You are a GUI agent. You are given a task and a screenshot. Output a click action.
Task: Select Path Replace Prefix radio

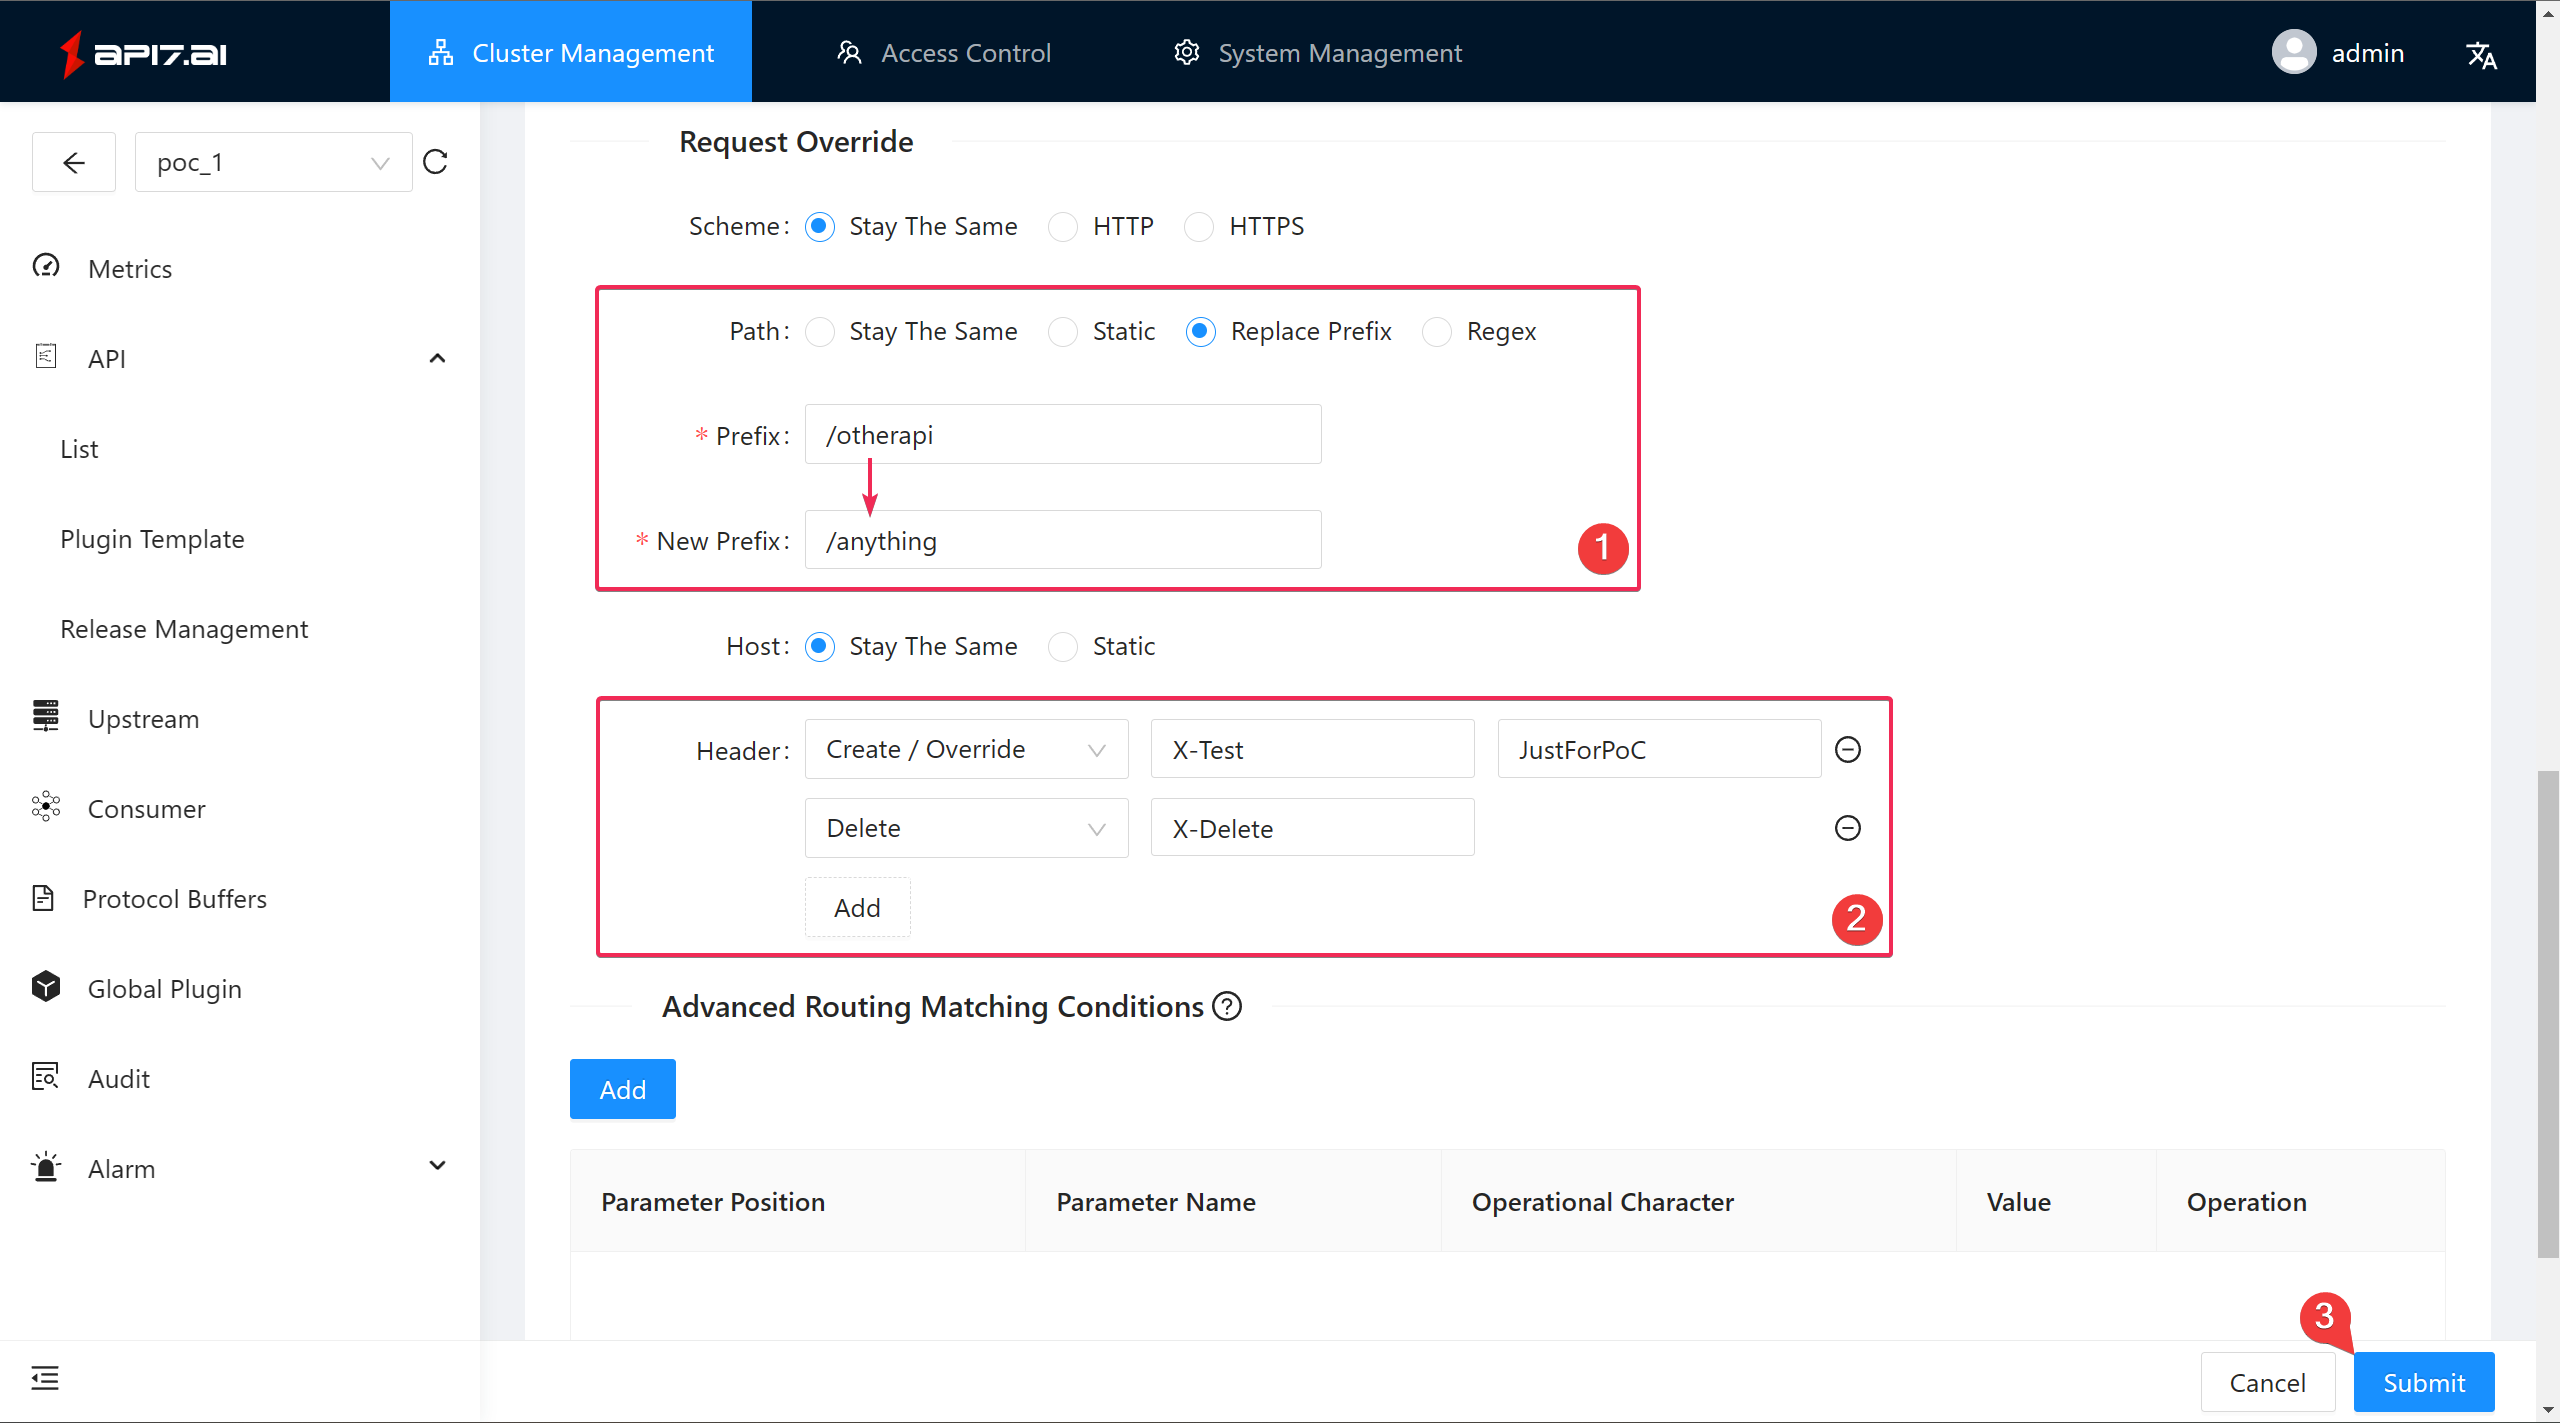pos(1201,331)
